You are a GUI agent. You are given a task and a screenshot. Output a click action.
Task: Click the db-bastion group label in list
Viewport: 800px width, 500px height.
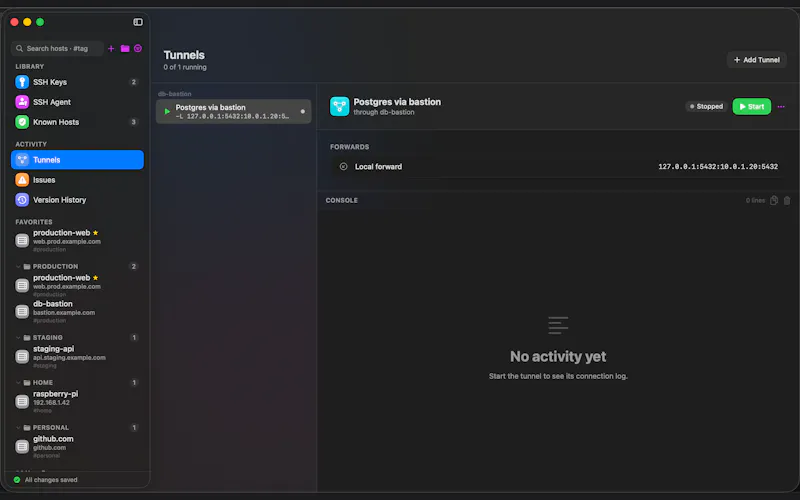174,94
